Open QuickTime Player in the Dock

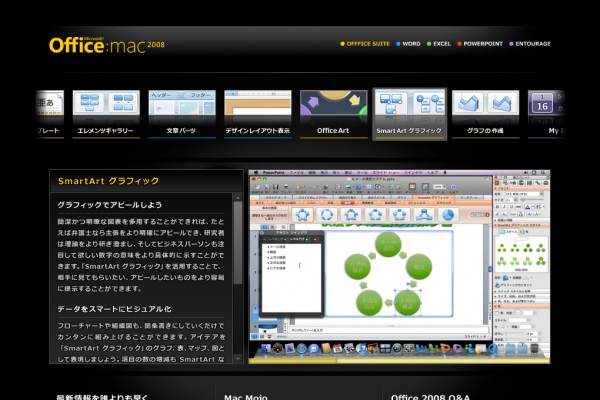coord(492,348)
